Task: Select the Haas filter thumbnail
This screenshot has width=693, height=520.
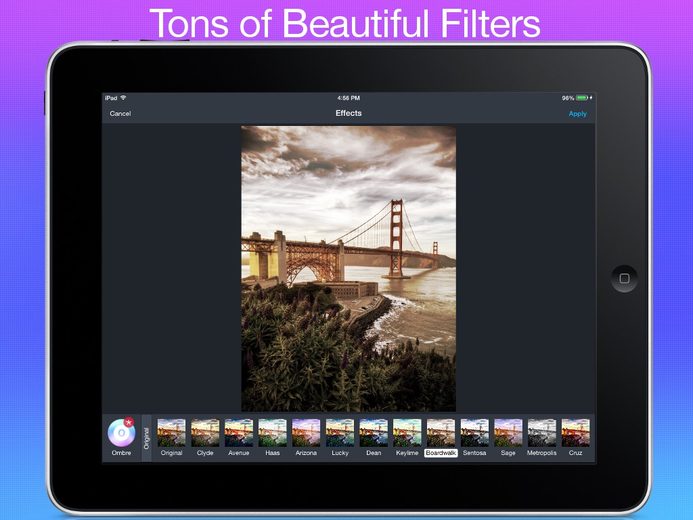Action: [x=272, y=433]
